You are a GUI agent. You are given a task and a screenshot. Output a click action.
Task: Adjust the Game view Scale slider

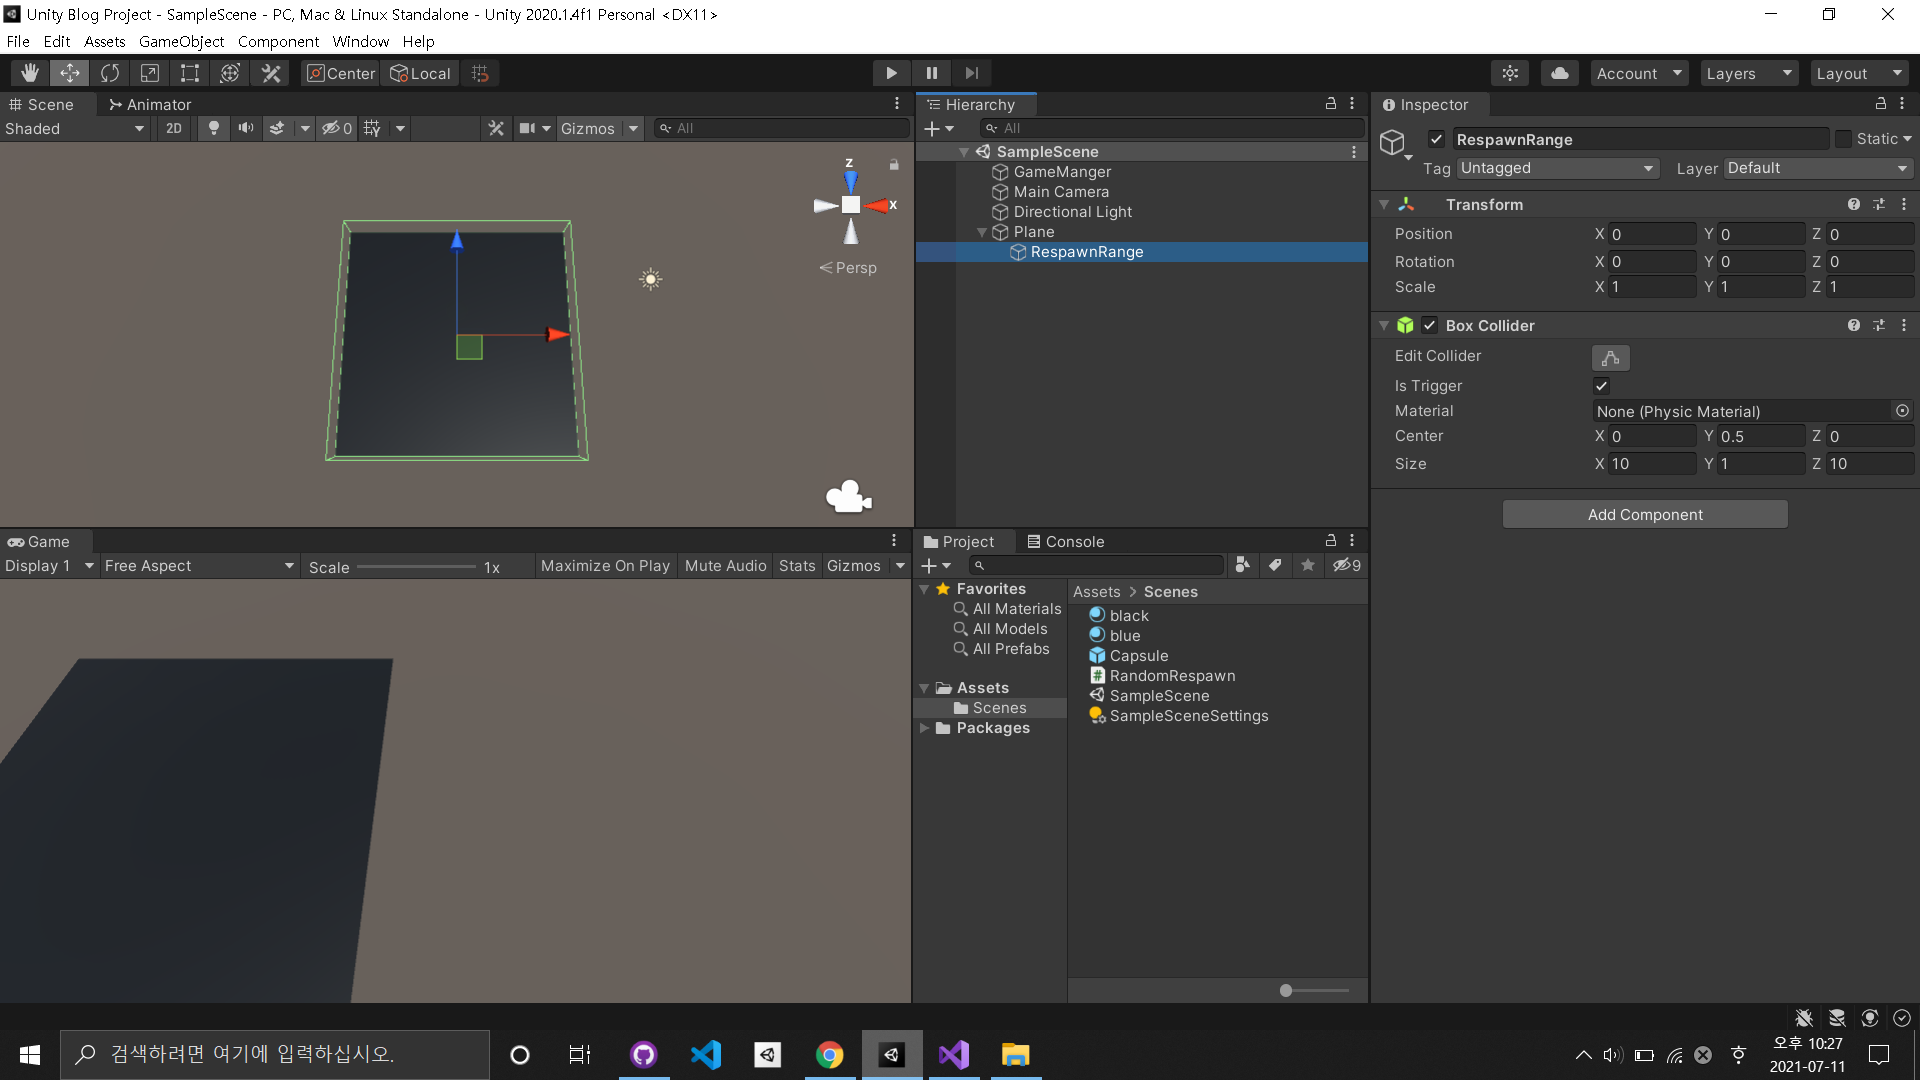[x=416, y=567]
